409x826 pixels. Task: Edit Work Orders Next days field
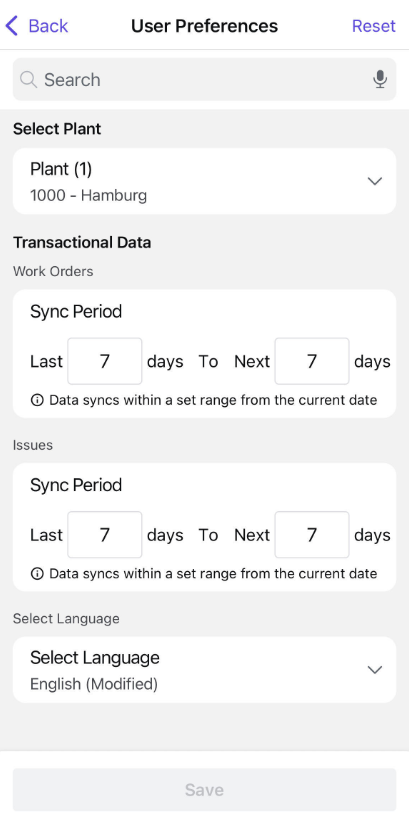(x=312, y=361)
